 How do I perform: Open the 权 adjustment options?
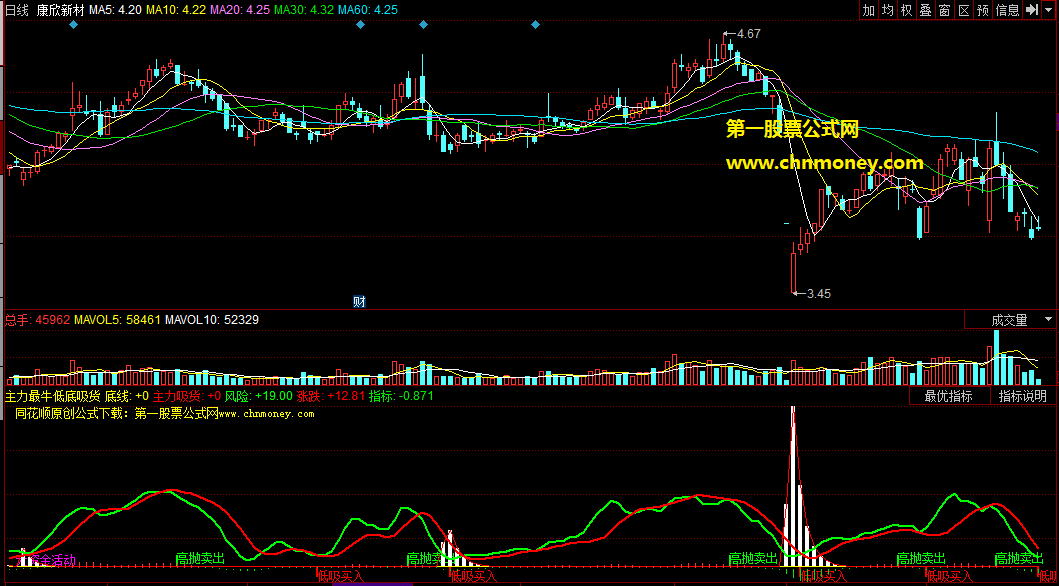906,9
